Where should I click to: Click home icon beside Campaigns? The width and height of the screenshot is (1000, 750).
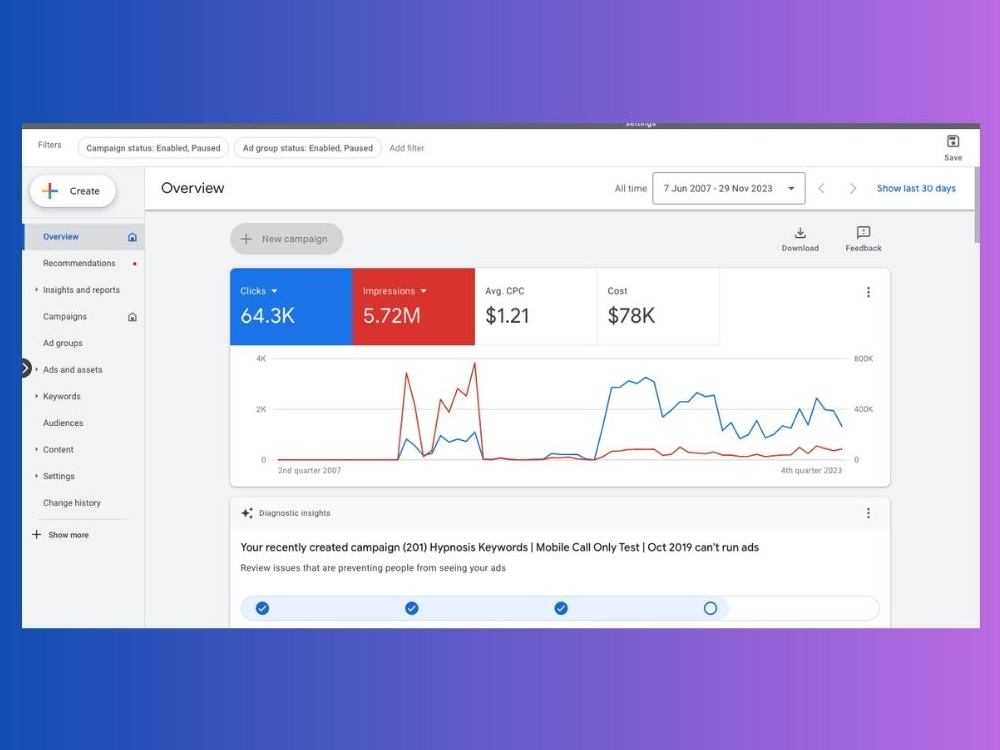coord(132,317)
